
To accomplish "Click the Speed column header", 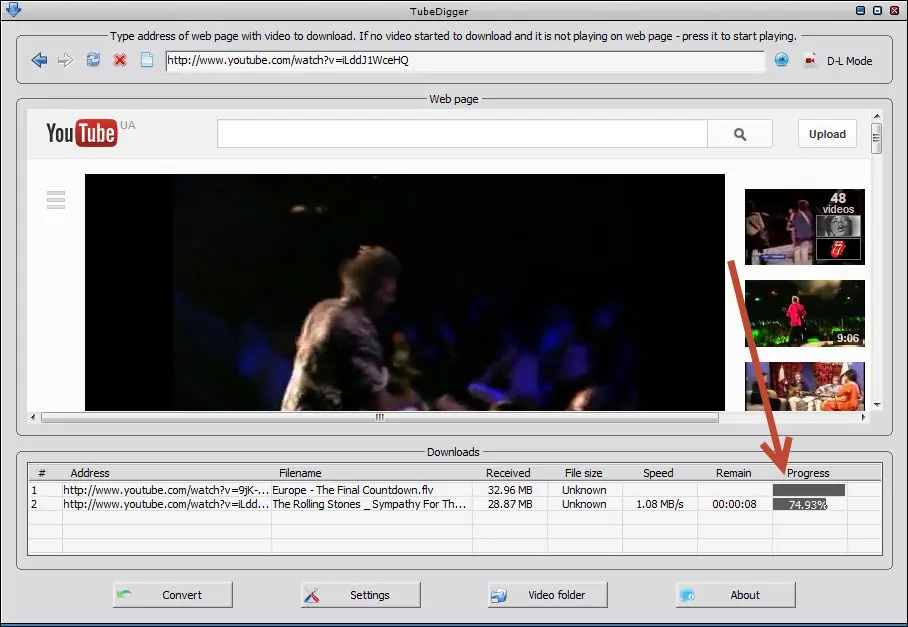I will click(x=658, y=473).
